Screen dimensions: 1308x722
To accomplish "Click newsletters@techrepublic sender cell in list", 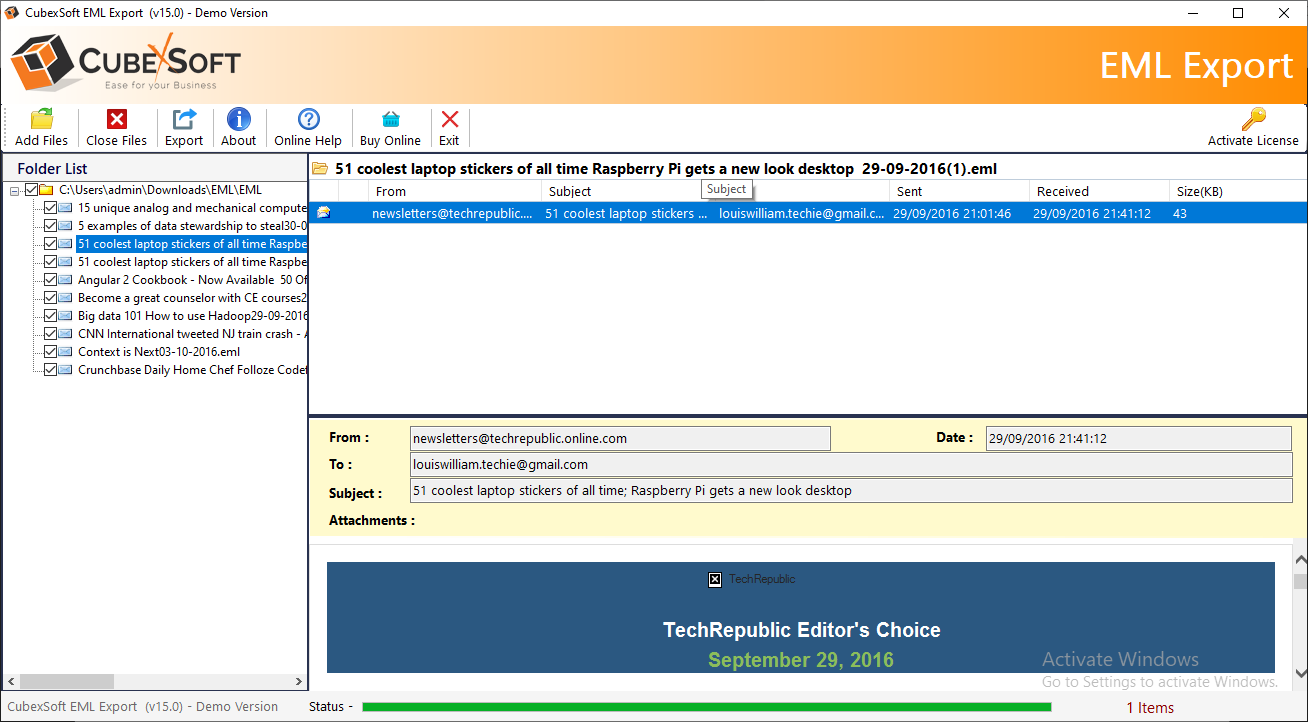I will (452, 213).
